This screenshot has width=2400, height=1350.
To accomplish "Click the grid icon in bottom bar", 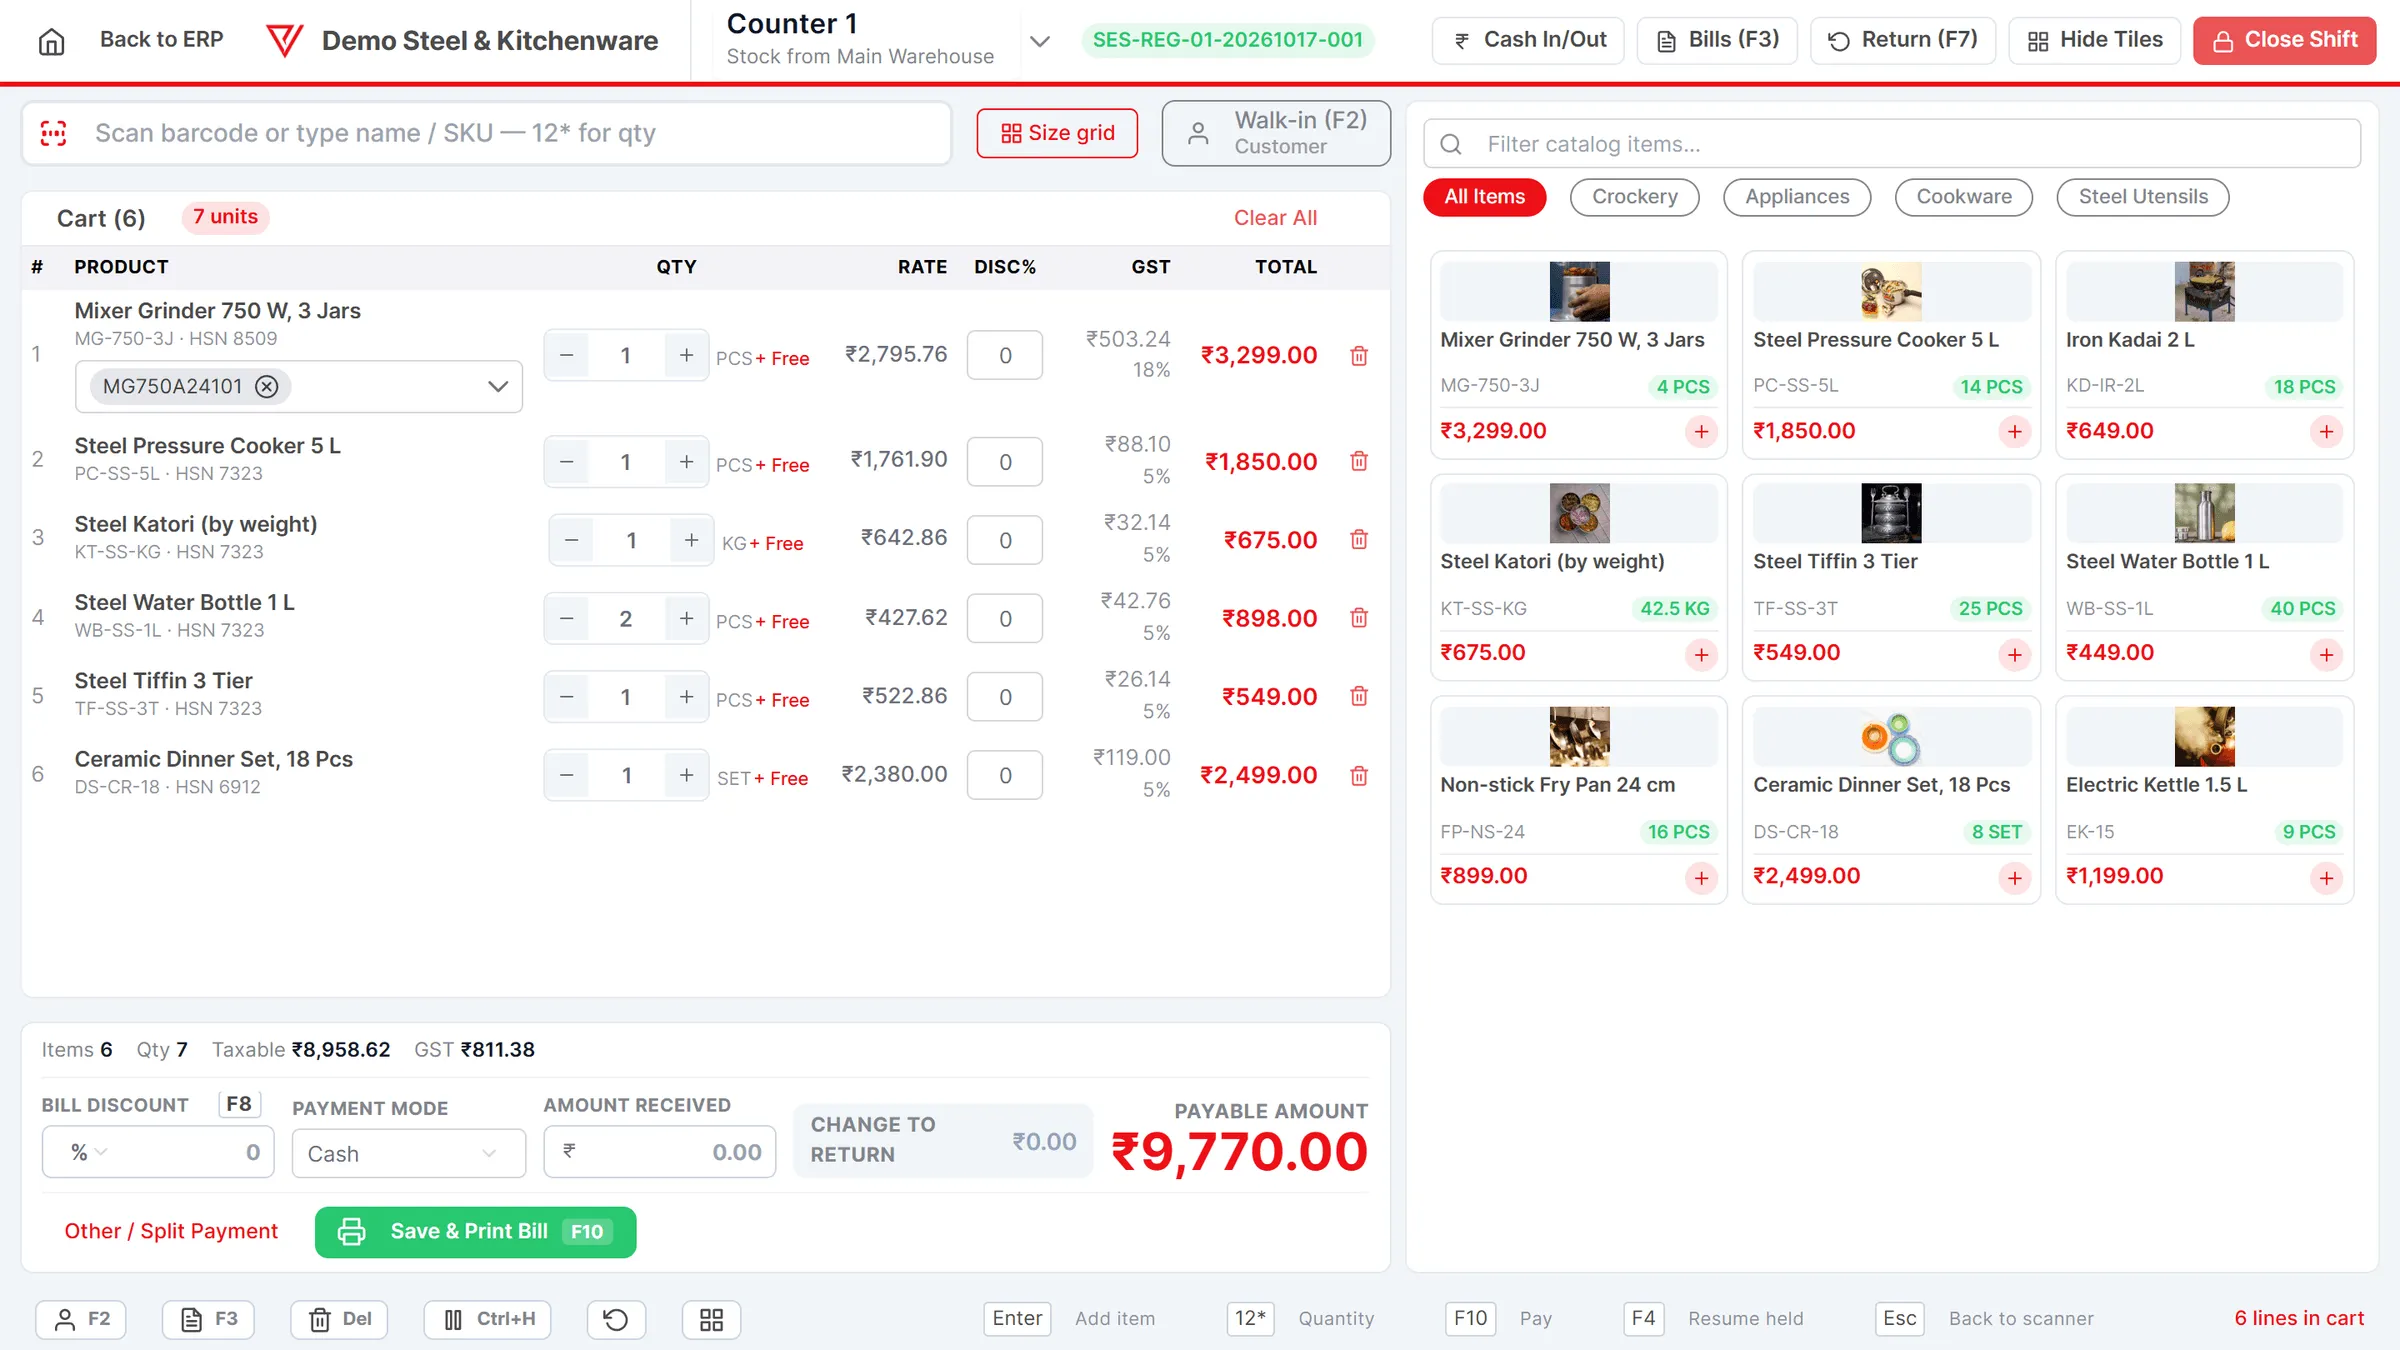I will [x=711, y=1320].
